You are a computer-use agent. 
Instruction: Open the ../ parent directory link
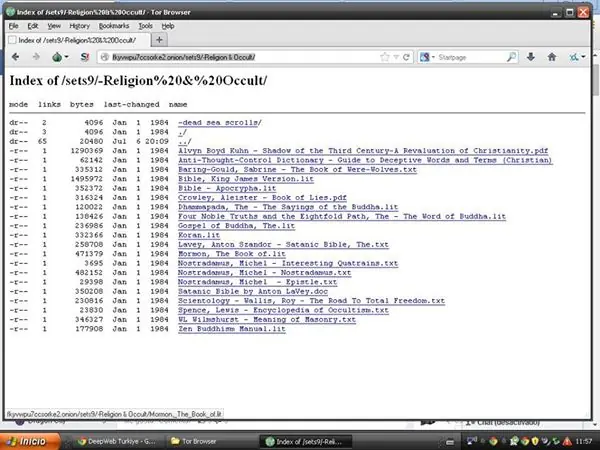click(184, 142)
